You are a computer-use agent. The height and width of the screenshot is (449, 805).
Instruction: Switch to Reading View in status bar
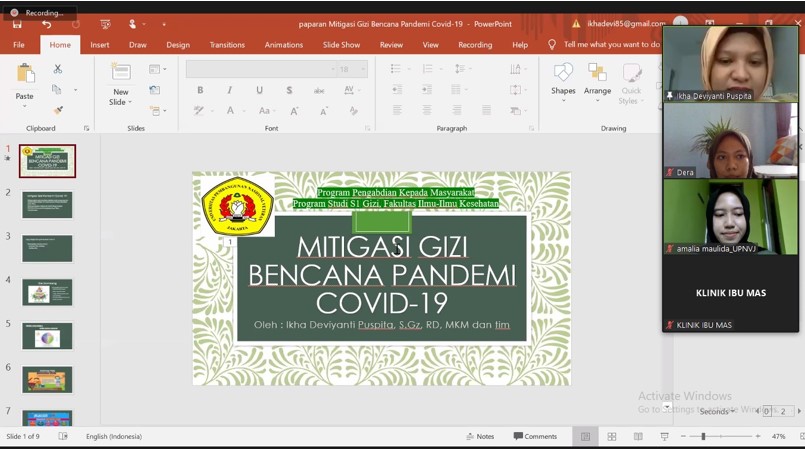pos(638,437)
